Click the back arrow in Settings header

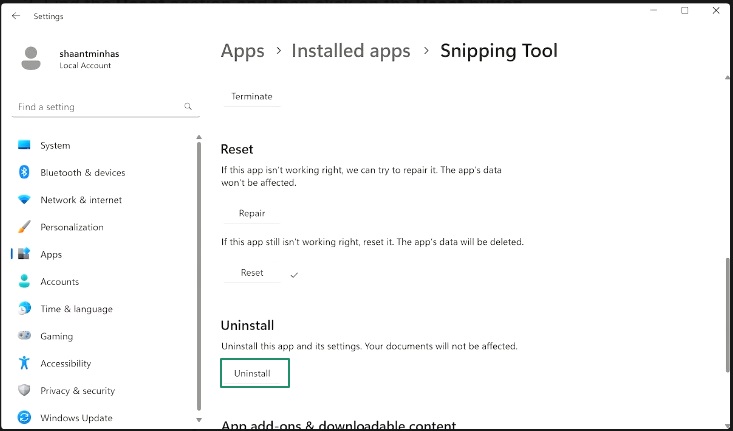16,16
